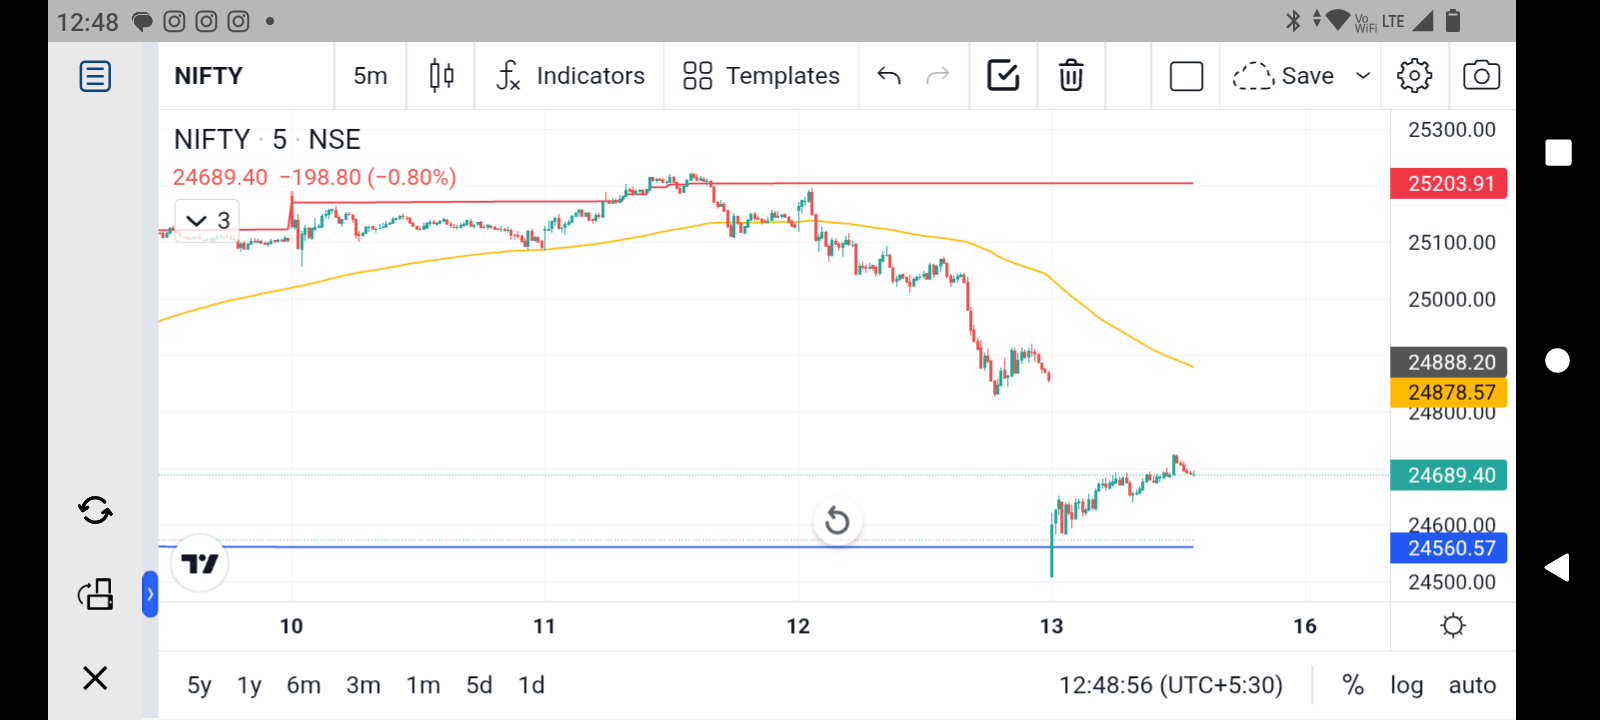Tap the Bluetooth status icon
The width and height of the screenshot is (1600, 720).
tap(1293, 20)
